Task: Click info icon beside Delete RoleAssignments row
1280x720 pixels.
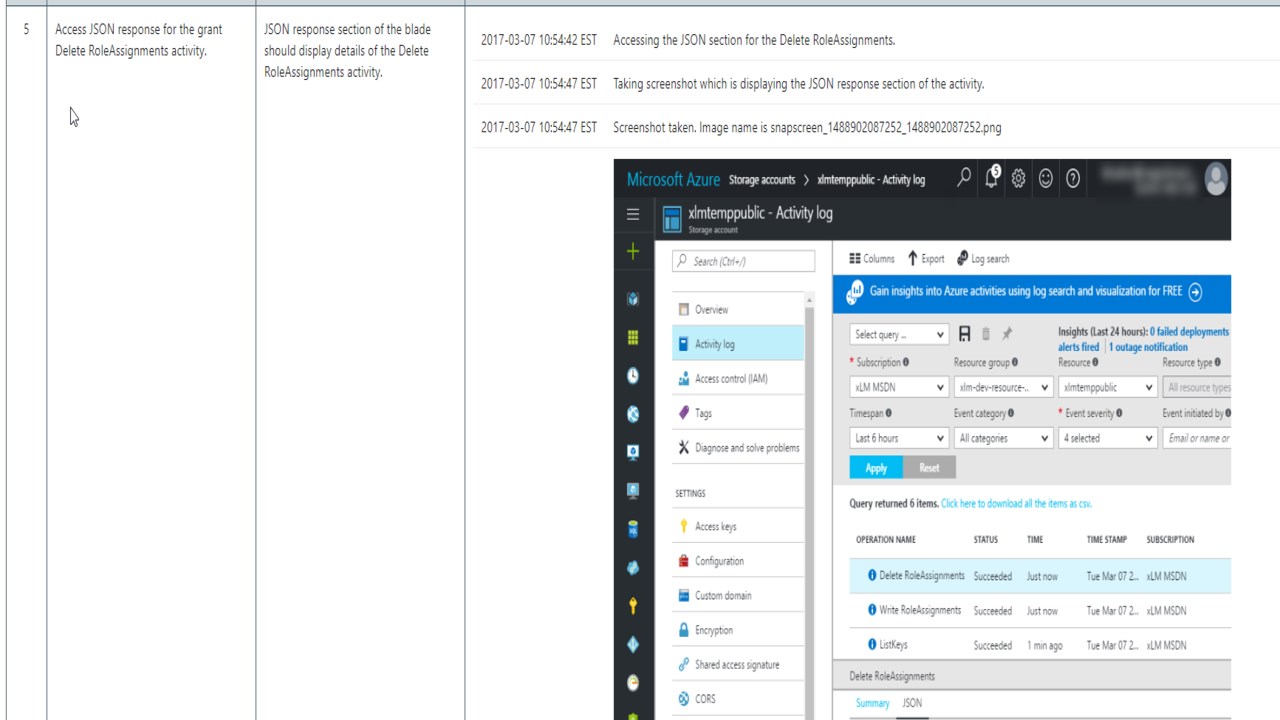Action: 872,576
